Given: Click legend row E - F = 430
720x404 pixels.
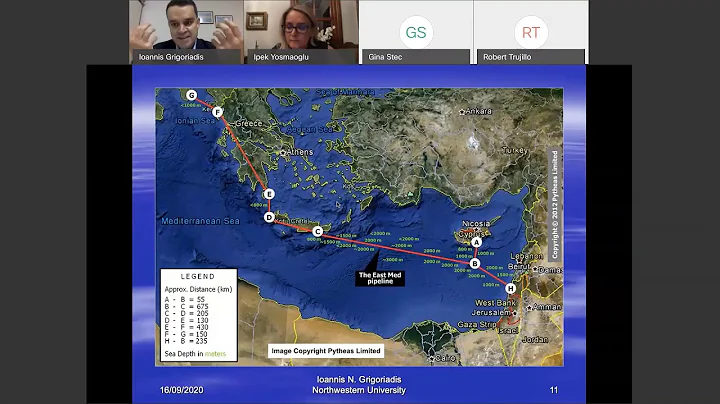Looking at the screenshot, I should (x=186, y=327).
